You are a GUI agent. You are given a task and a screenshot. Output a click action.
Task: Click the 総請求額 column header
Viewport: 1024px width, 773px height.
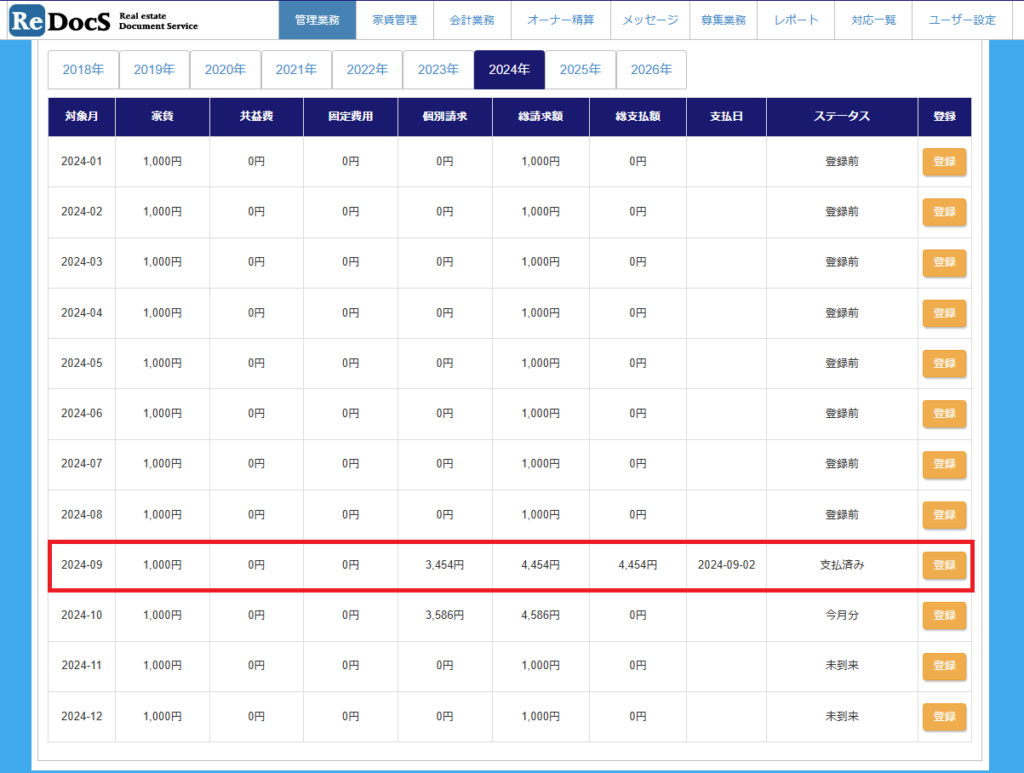(541, 116)
